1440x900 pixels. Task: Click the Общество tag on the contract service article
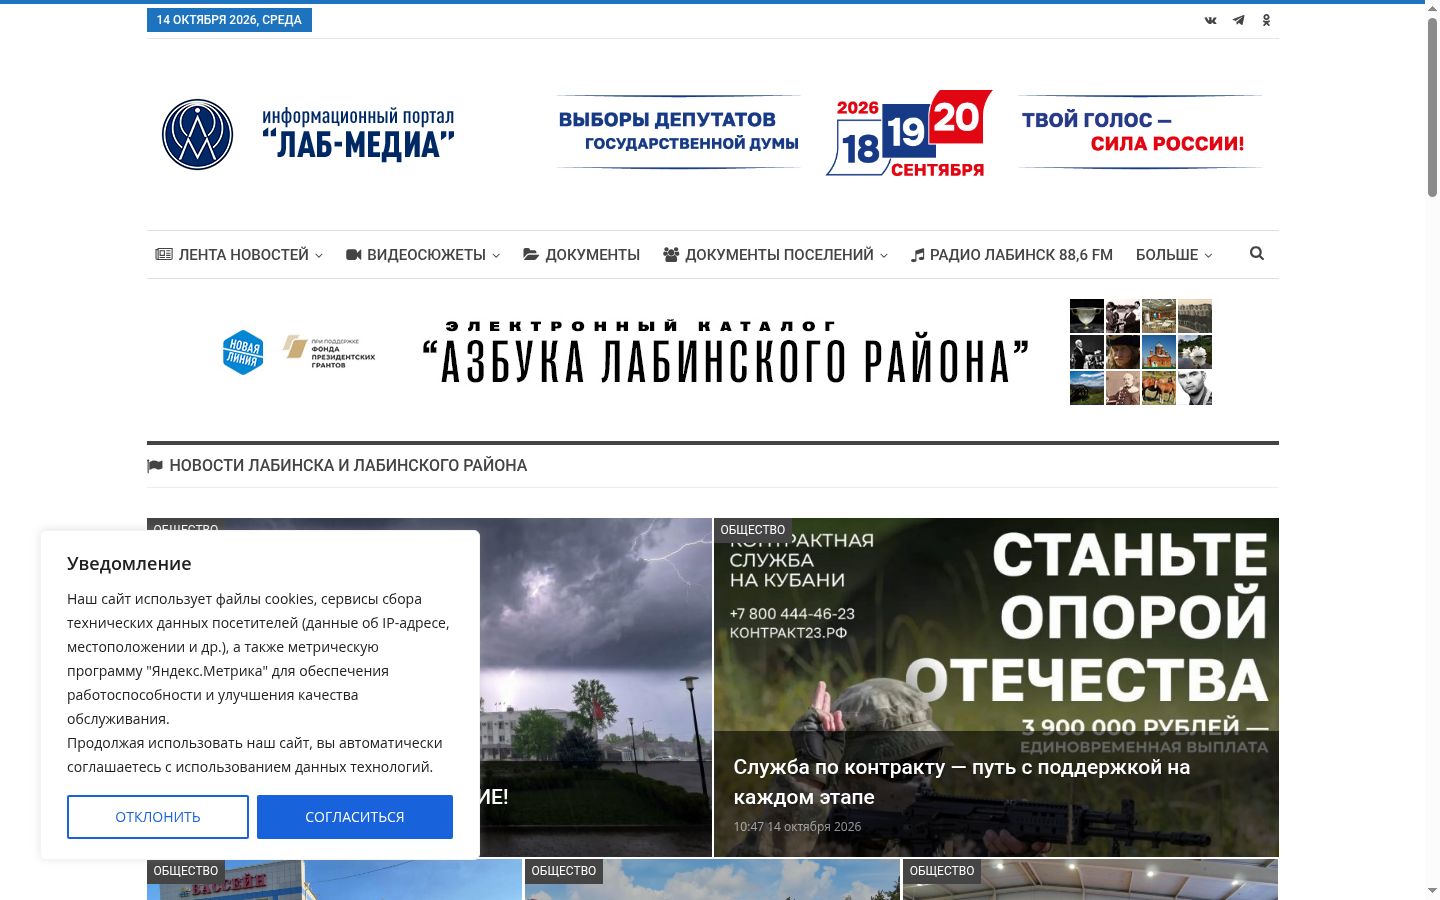pos(753,530)
